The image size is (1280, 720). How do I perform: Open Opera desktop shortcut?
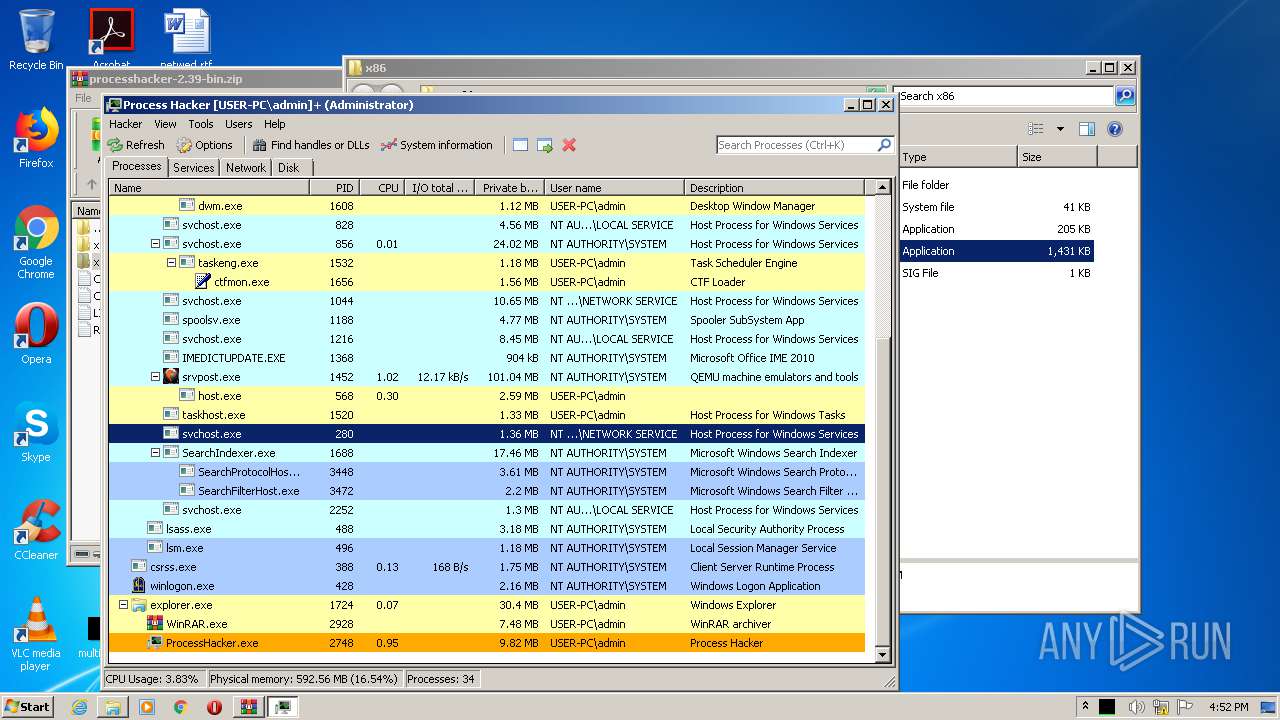(36, 334)
